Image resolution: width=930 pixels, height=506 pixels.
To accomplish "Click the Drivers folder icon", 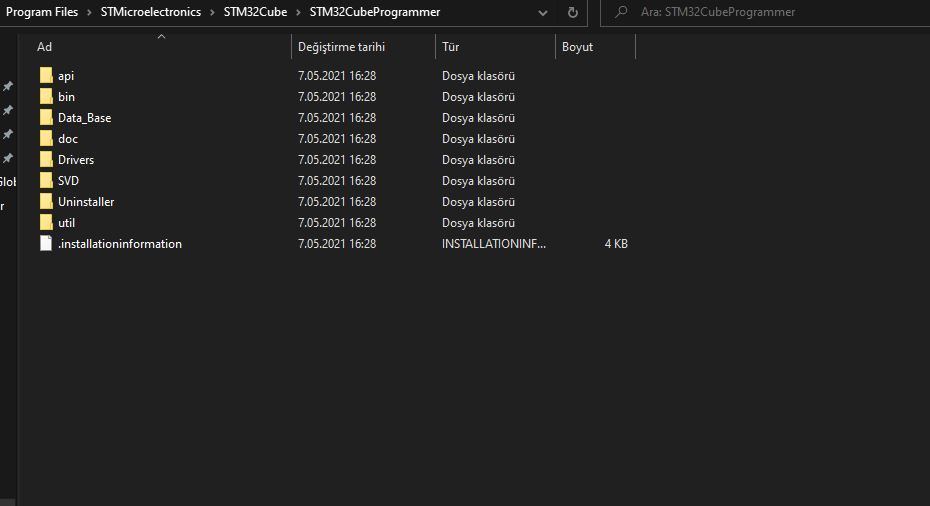I will coord(46,160).
